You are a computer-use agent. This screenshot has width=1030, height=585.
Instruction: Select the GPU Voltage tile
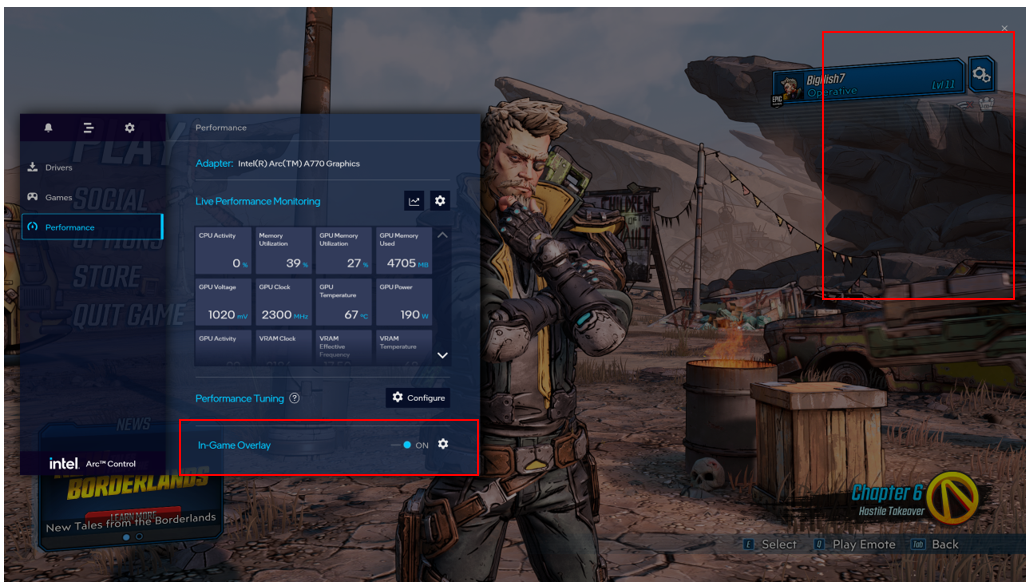pyautogui.click(x=223, y=302)
